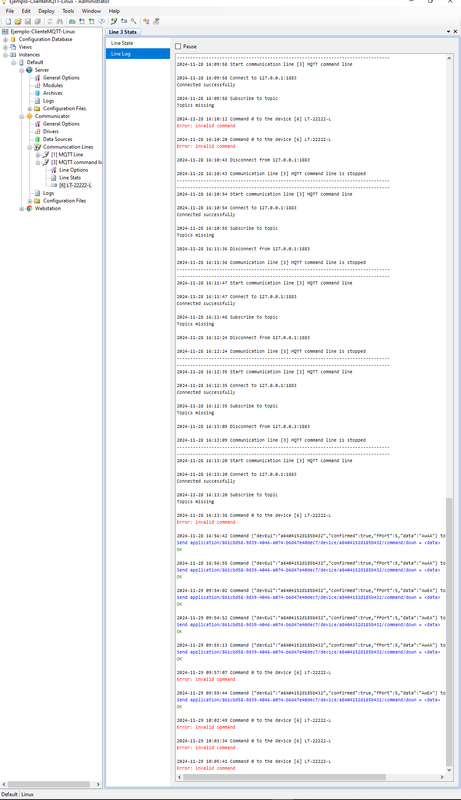Click the New project toolbar icon

point(8,21)
